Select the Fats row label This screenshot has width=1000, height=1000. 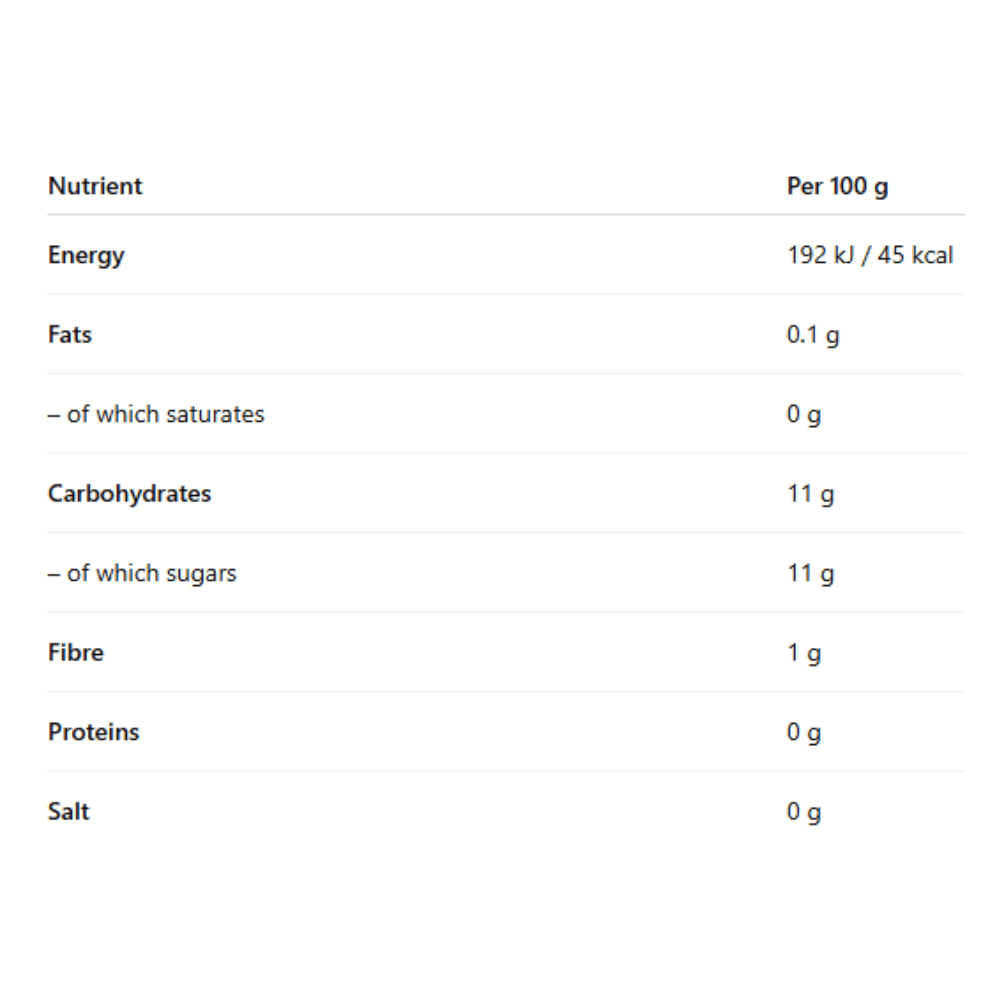70,334
